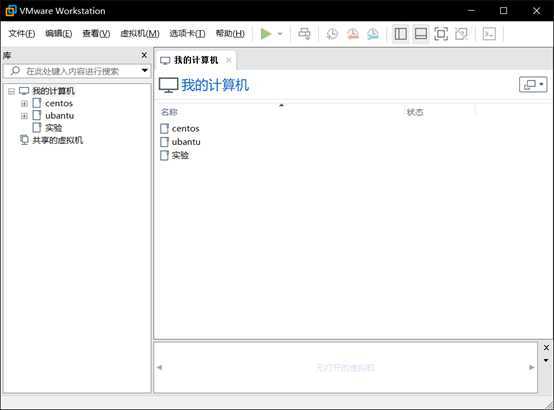Click the ubantu VM icon in list
This screenshot has width=554, height=410.
click(x=164, y=142)
